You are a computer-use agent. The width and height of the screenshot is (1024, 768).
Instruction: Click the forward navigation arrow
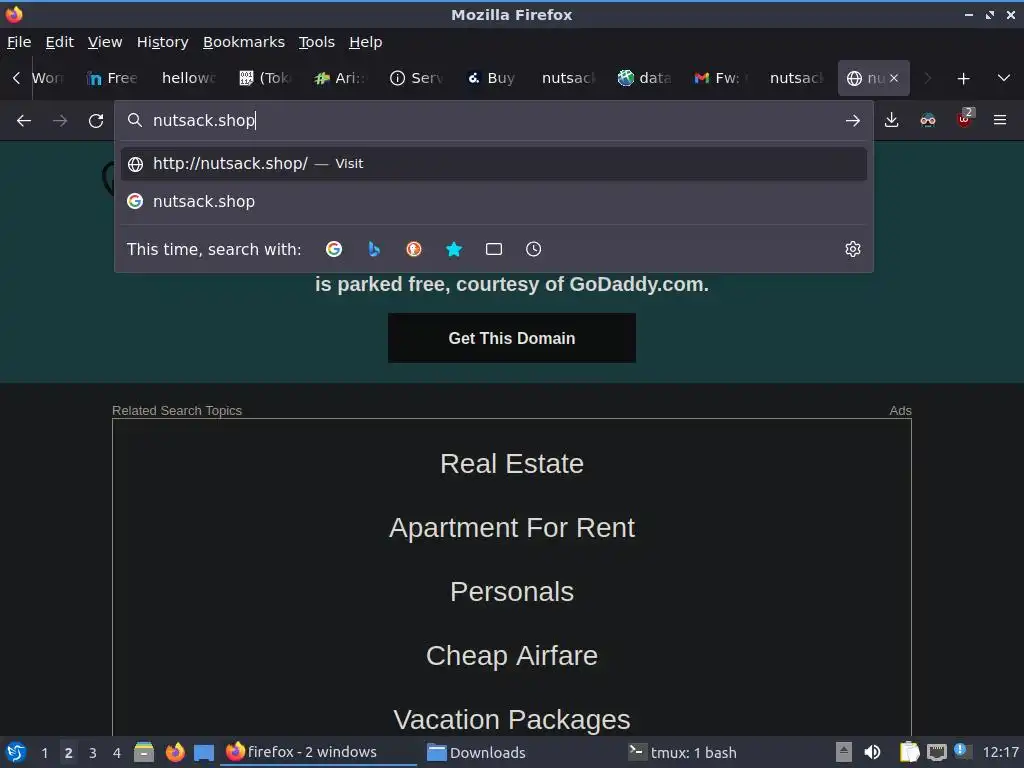pos(60,121)
